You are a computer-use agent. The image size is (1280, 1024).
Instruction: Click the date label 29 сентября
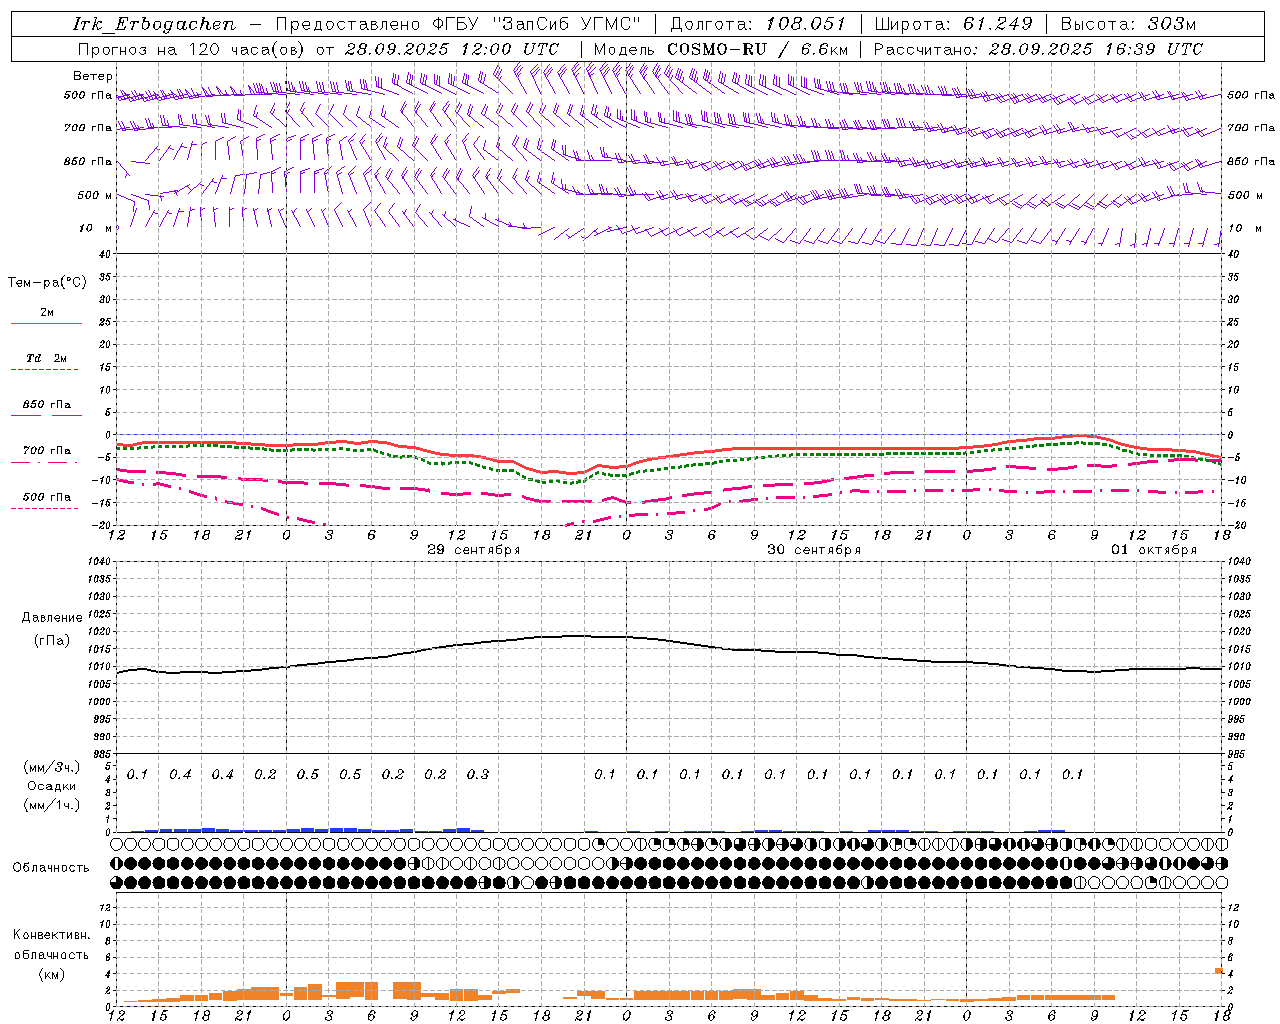(474, 550)
